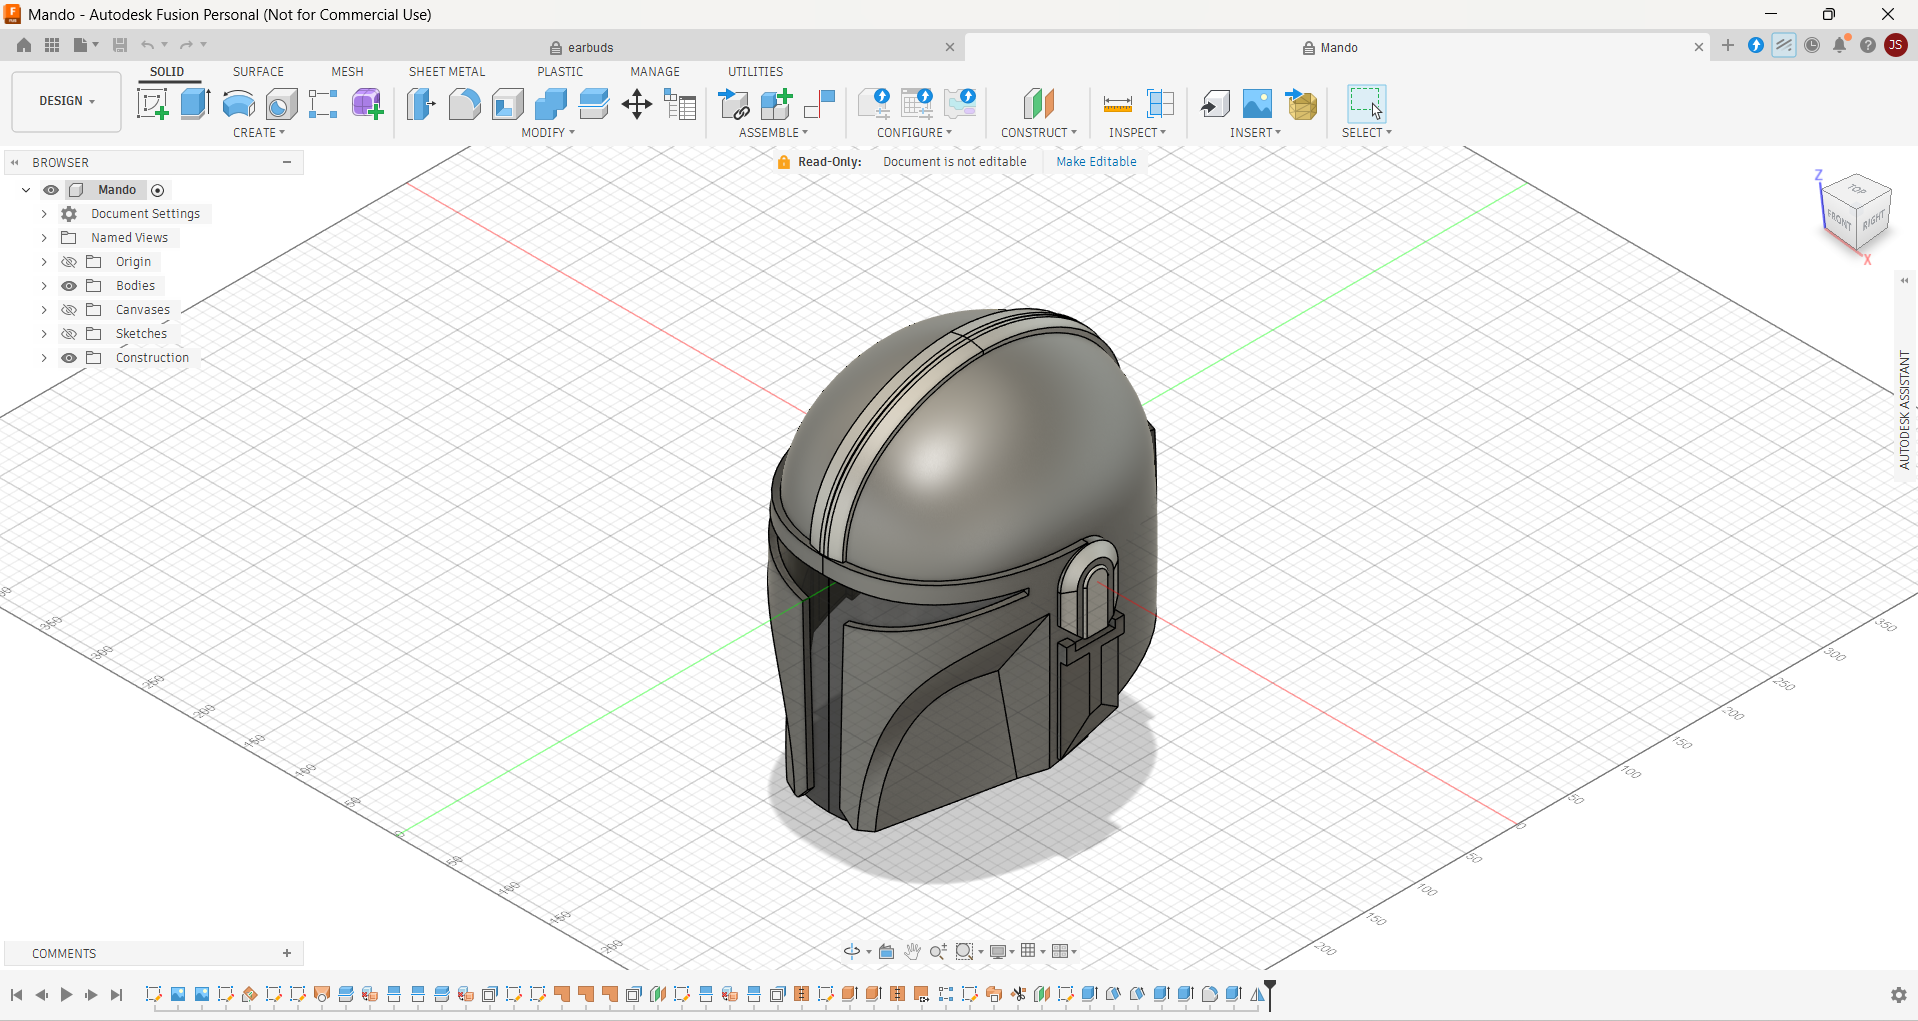The image size is (1918, 1021).
Task: Select the Insert Derive tool
Action: point(1214,104)
